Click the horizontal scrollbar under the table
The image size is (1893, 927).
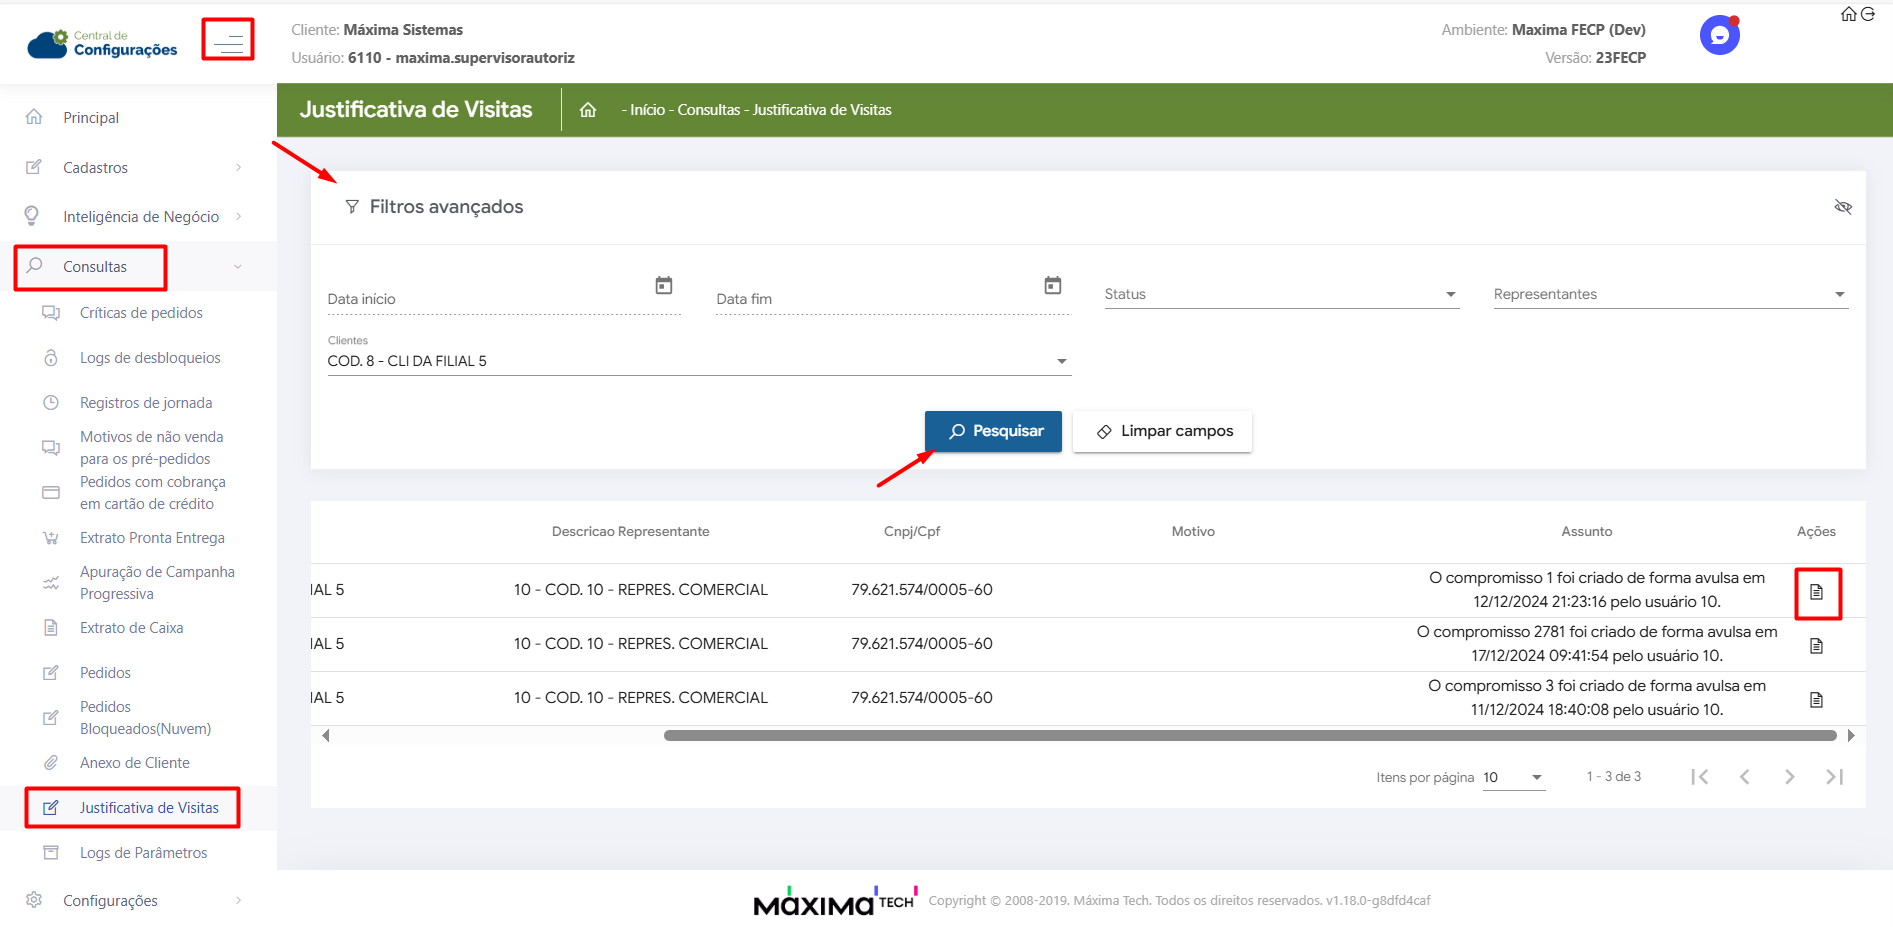point(1249,736)
